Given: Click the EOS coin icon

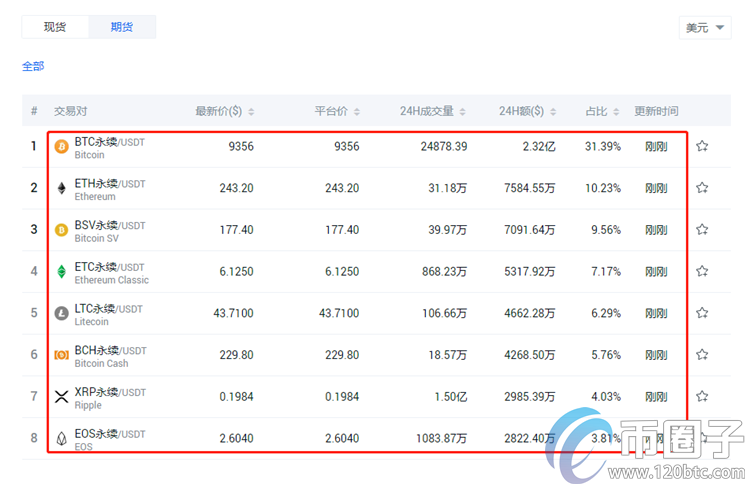Looking at the screenshot, I should pos(61,438).
